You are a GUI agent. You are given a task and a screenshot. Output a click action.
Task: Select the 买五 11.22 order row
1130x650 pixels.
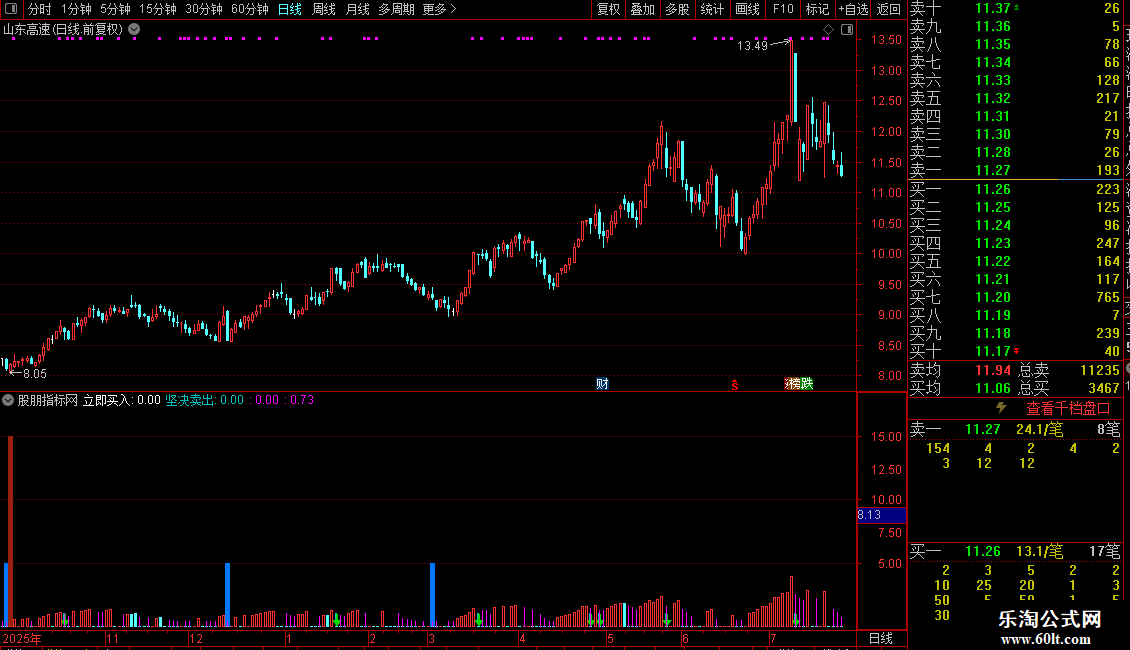tap(1015, 261)
